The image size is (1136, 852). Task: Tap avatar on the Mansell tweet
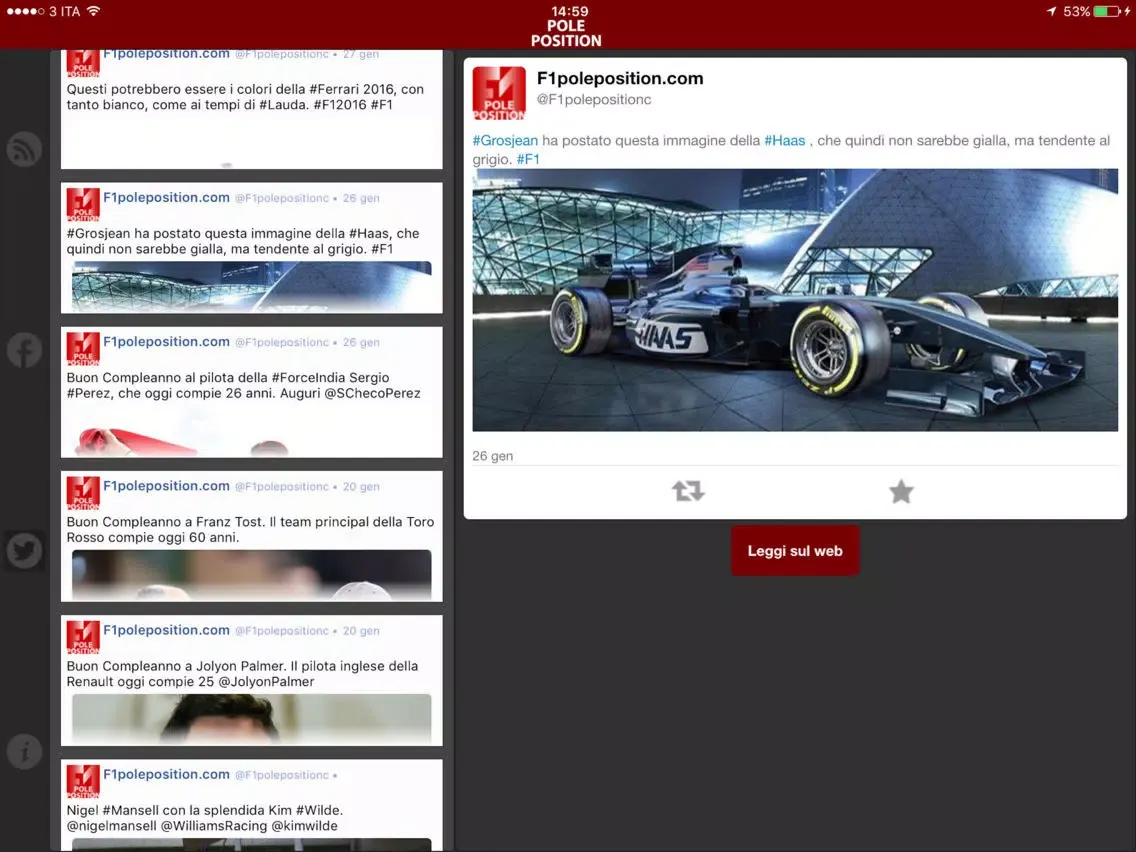pyautogui.click(x=83, y=781)
